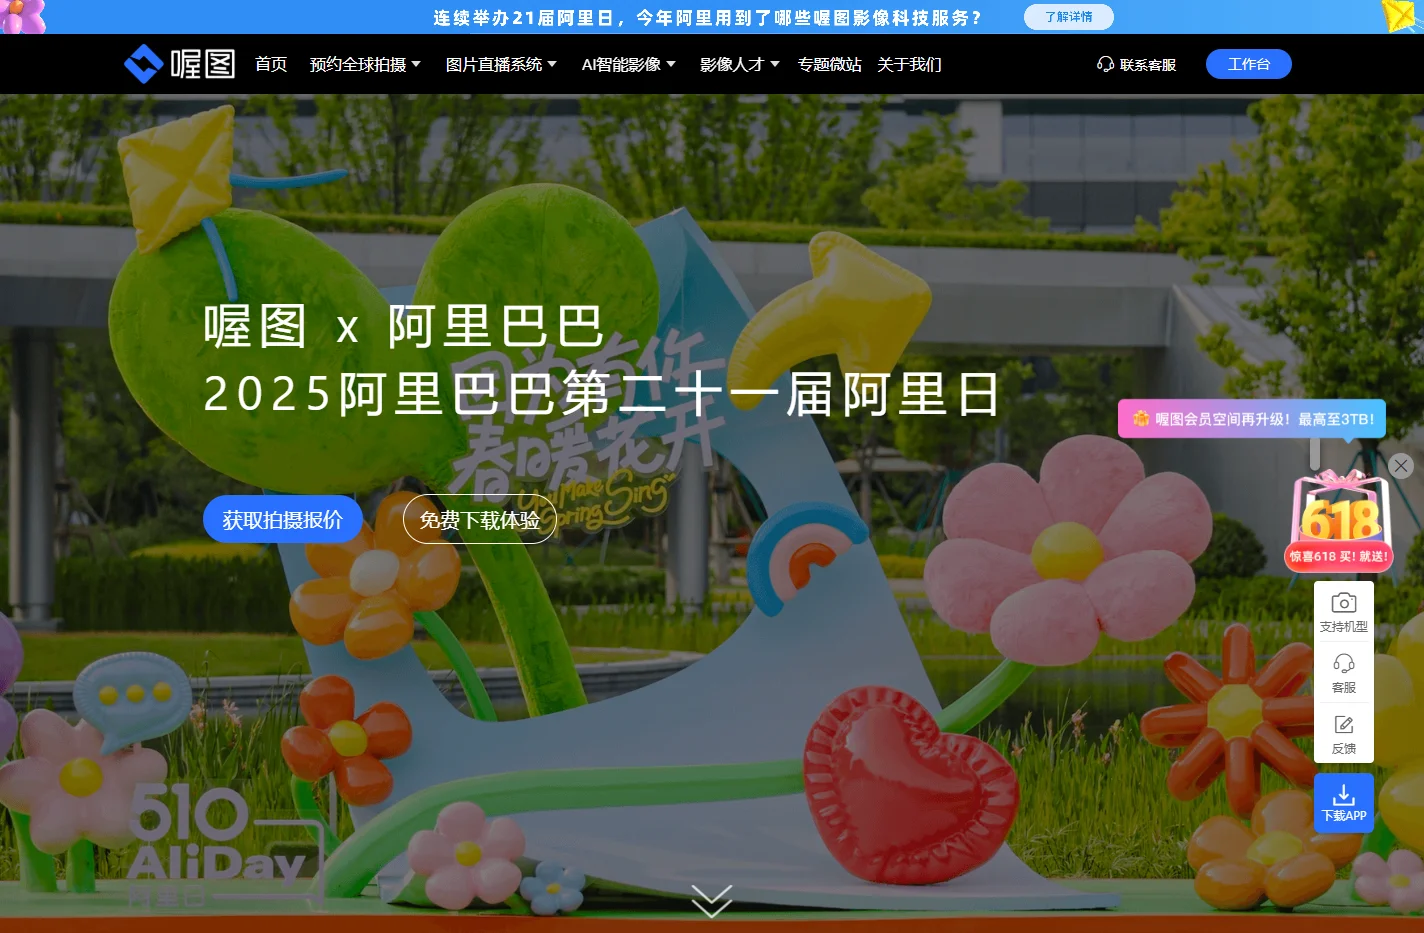Click the 下载APP download button

(x=1344, y=802)
